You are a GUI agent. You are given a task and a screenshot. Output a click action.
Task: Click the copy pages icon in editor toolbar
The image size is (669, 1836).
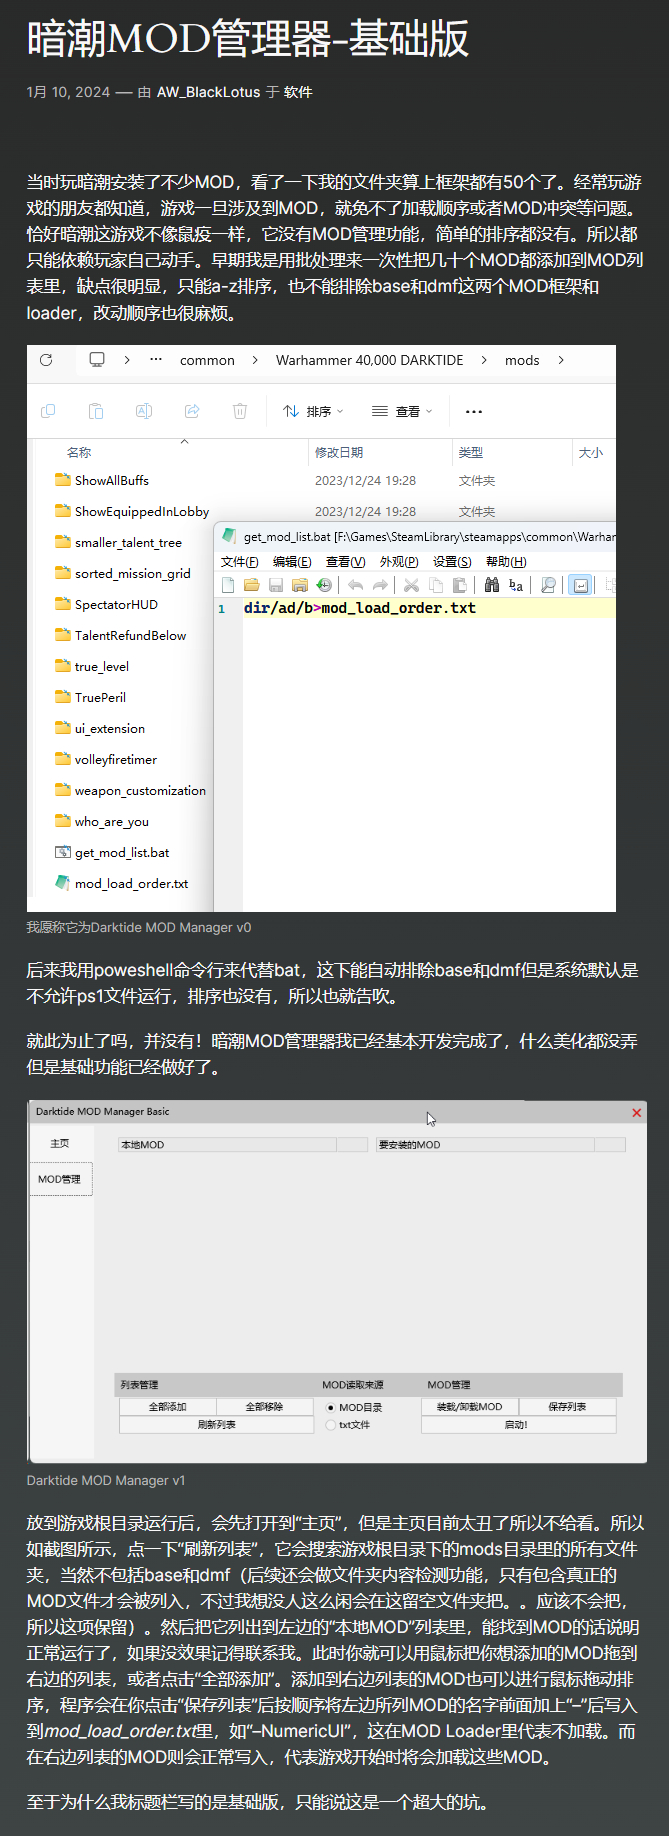tap(435, 585)
